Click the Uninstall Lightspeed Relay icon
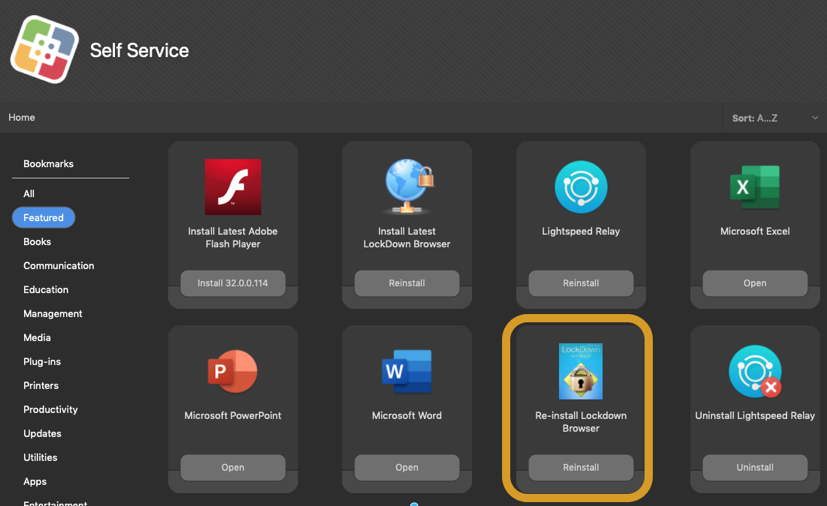 [755, 371]
